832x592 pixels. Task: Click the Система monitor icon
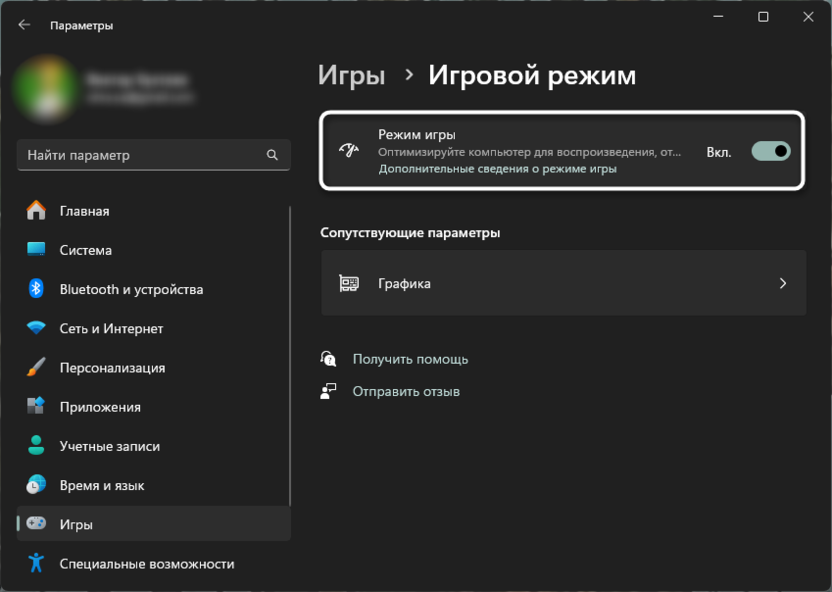36,250
